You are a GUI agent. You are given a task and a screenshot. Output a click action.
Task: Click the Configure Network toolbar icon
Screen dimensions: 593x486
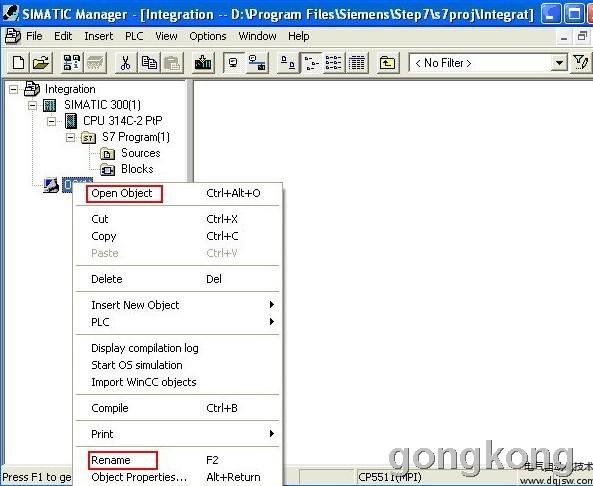[257, 62]
